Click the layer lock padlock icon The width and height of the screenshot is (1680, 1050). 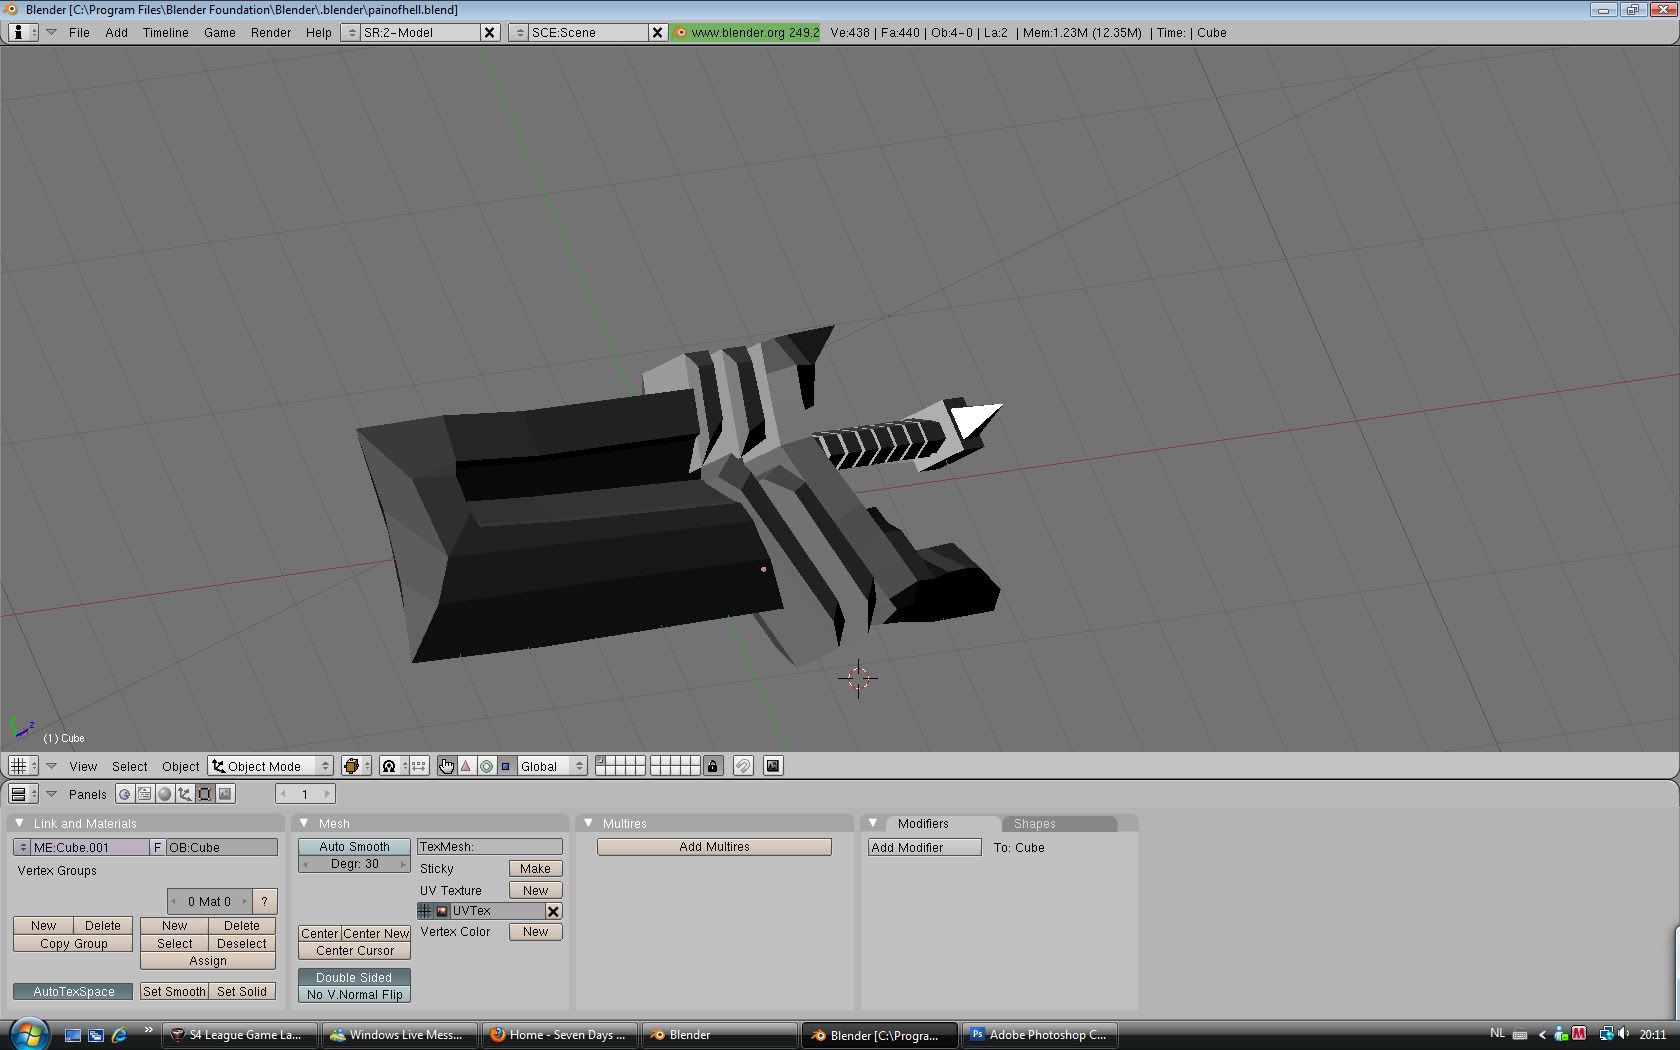pyautogui.click(x=712, y=766)
